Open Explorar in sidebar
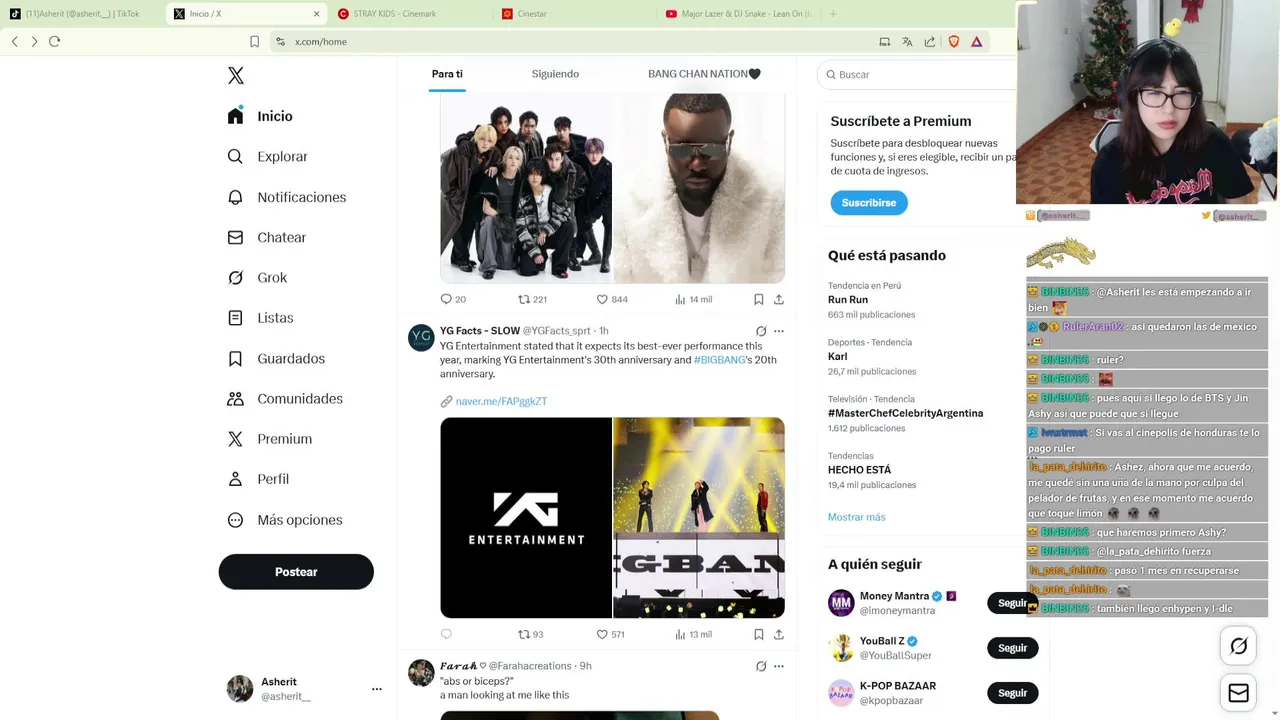The width and height of the screenshot is (1280, 720). point(267,156)
